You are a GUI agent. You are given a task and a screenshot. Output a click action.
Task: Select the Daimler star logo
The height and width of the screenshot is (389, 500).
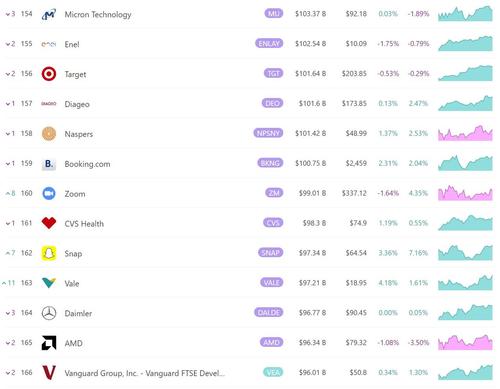49,313
